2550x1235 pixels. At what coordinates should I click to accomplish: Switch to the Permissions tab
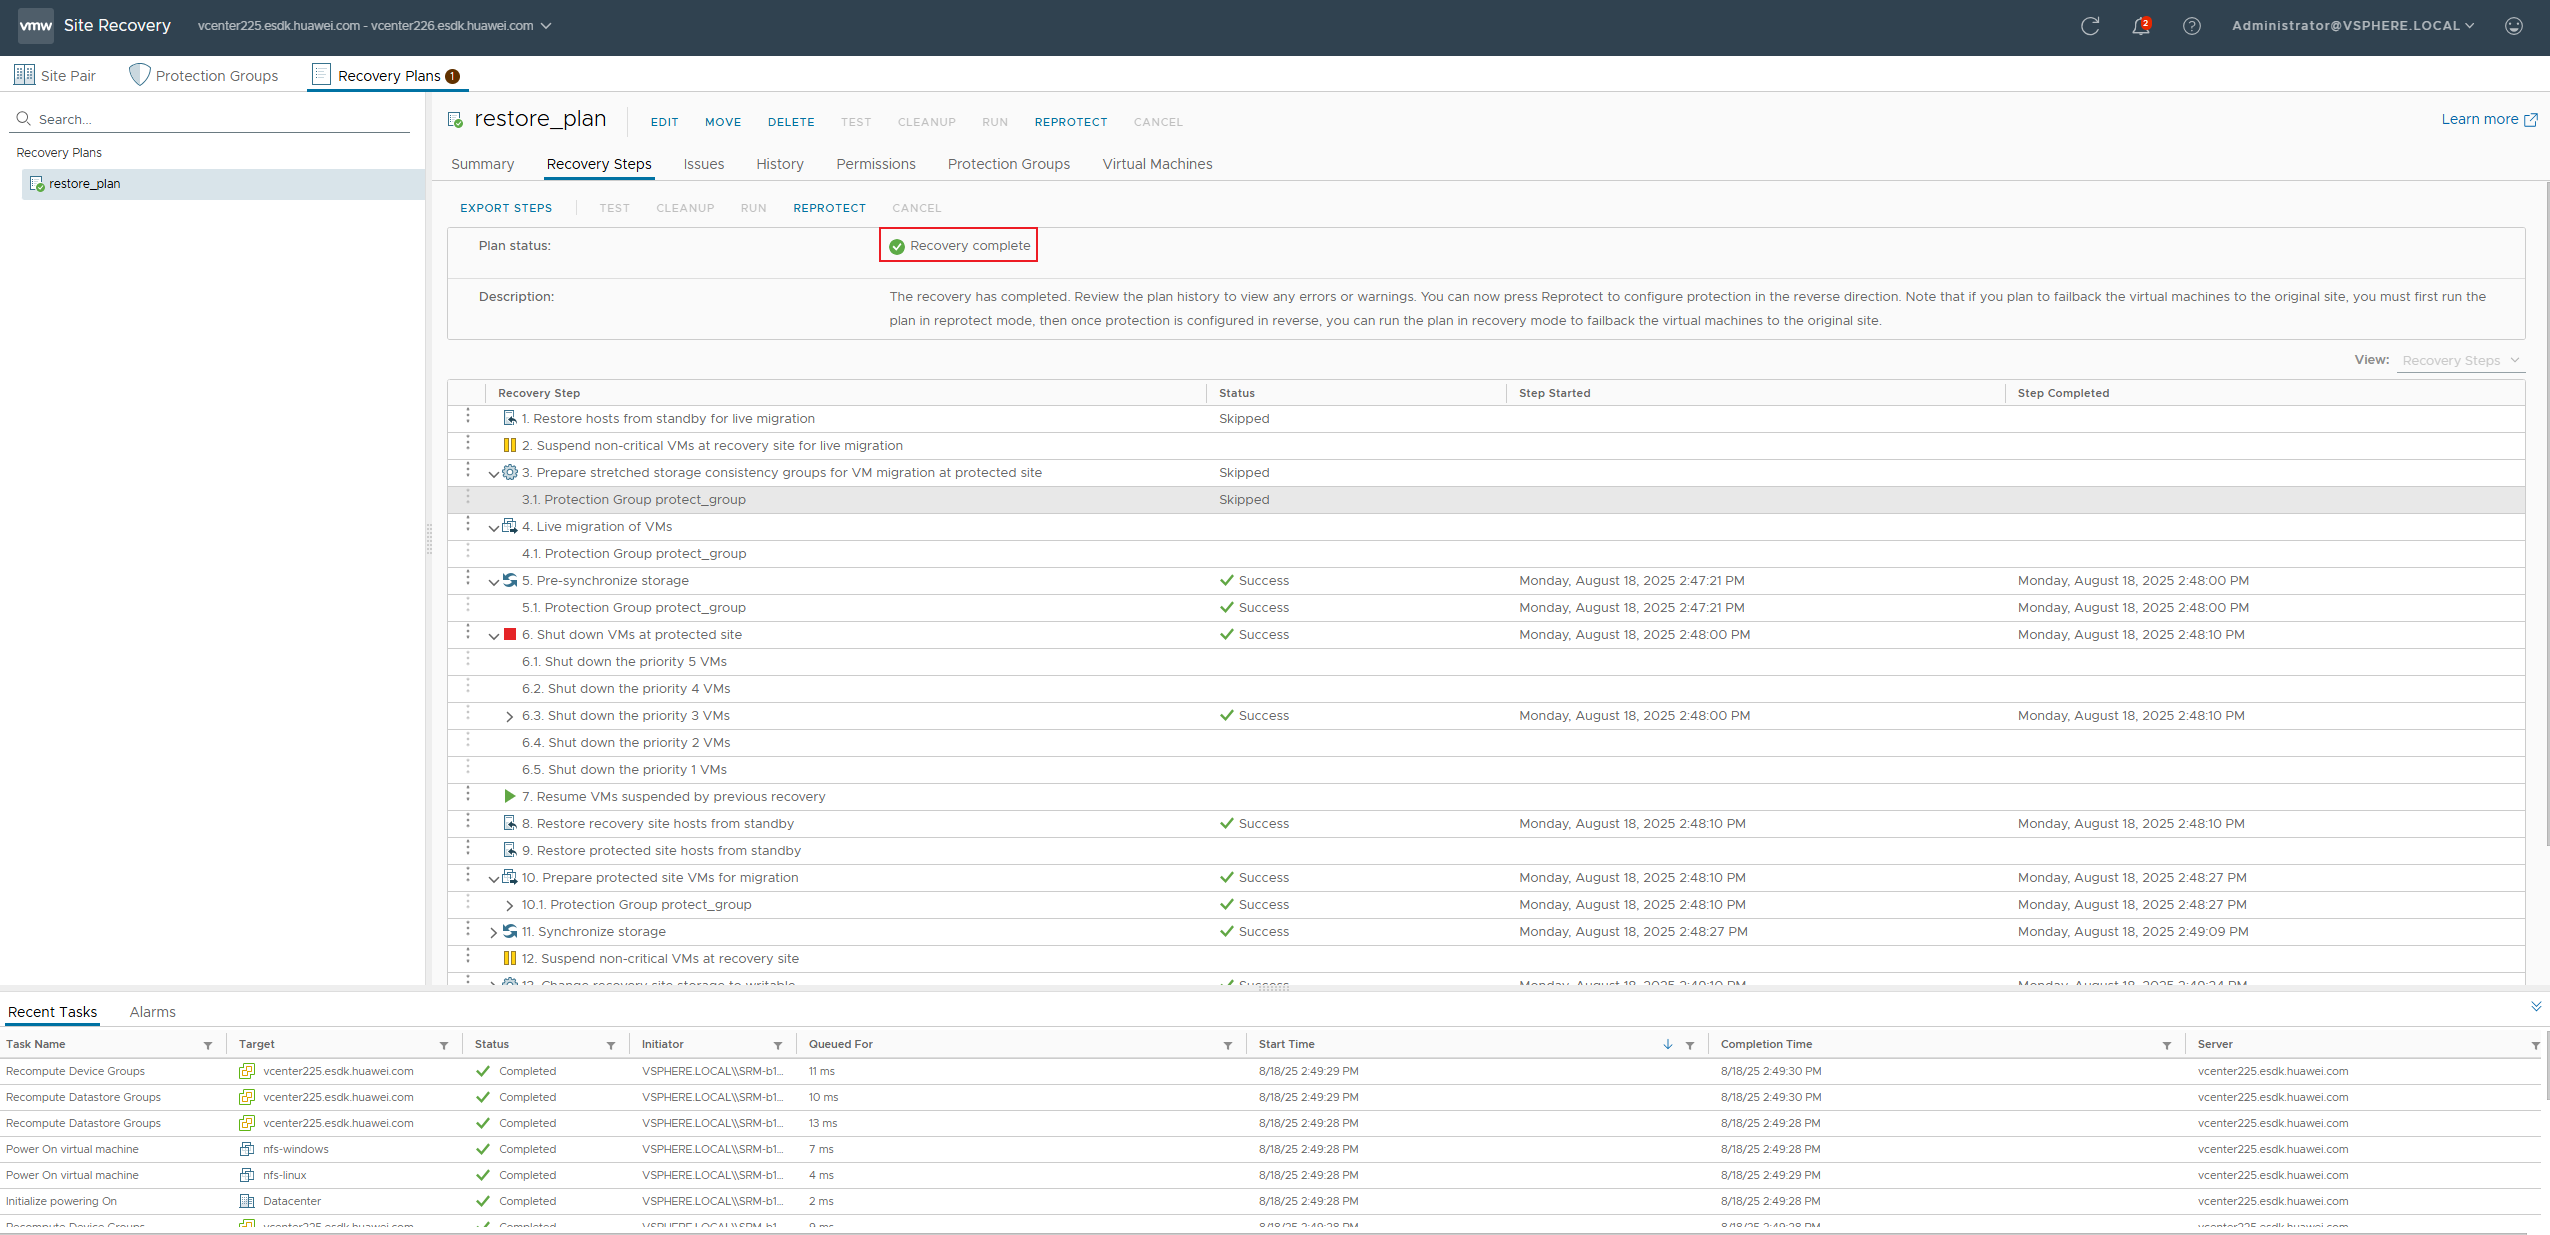click(x=876, y=164)
